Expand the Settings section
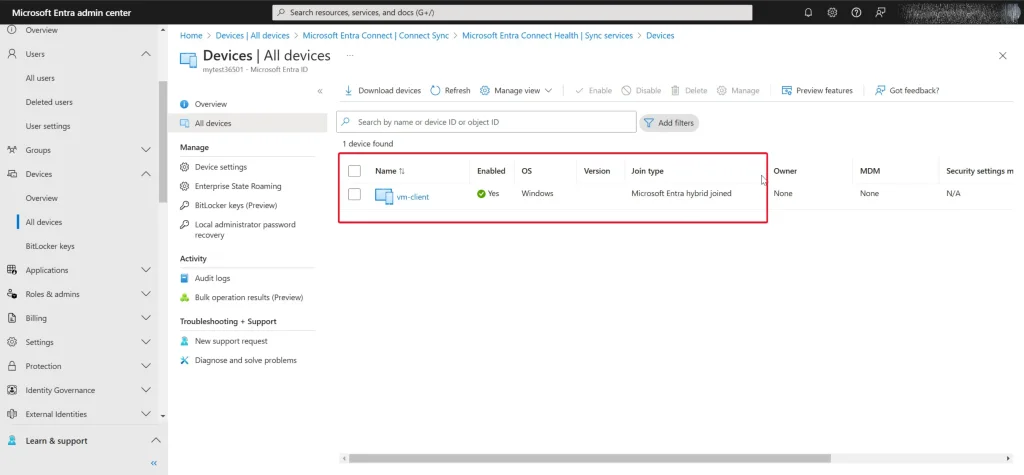 (x=146, y=342)
